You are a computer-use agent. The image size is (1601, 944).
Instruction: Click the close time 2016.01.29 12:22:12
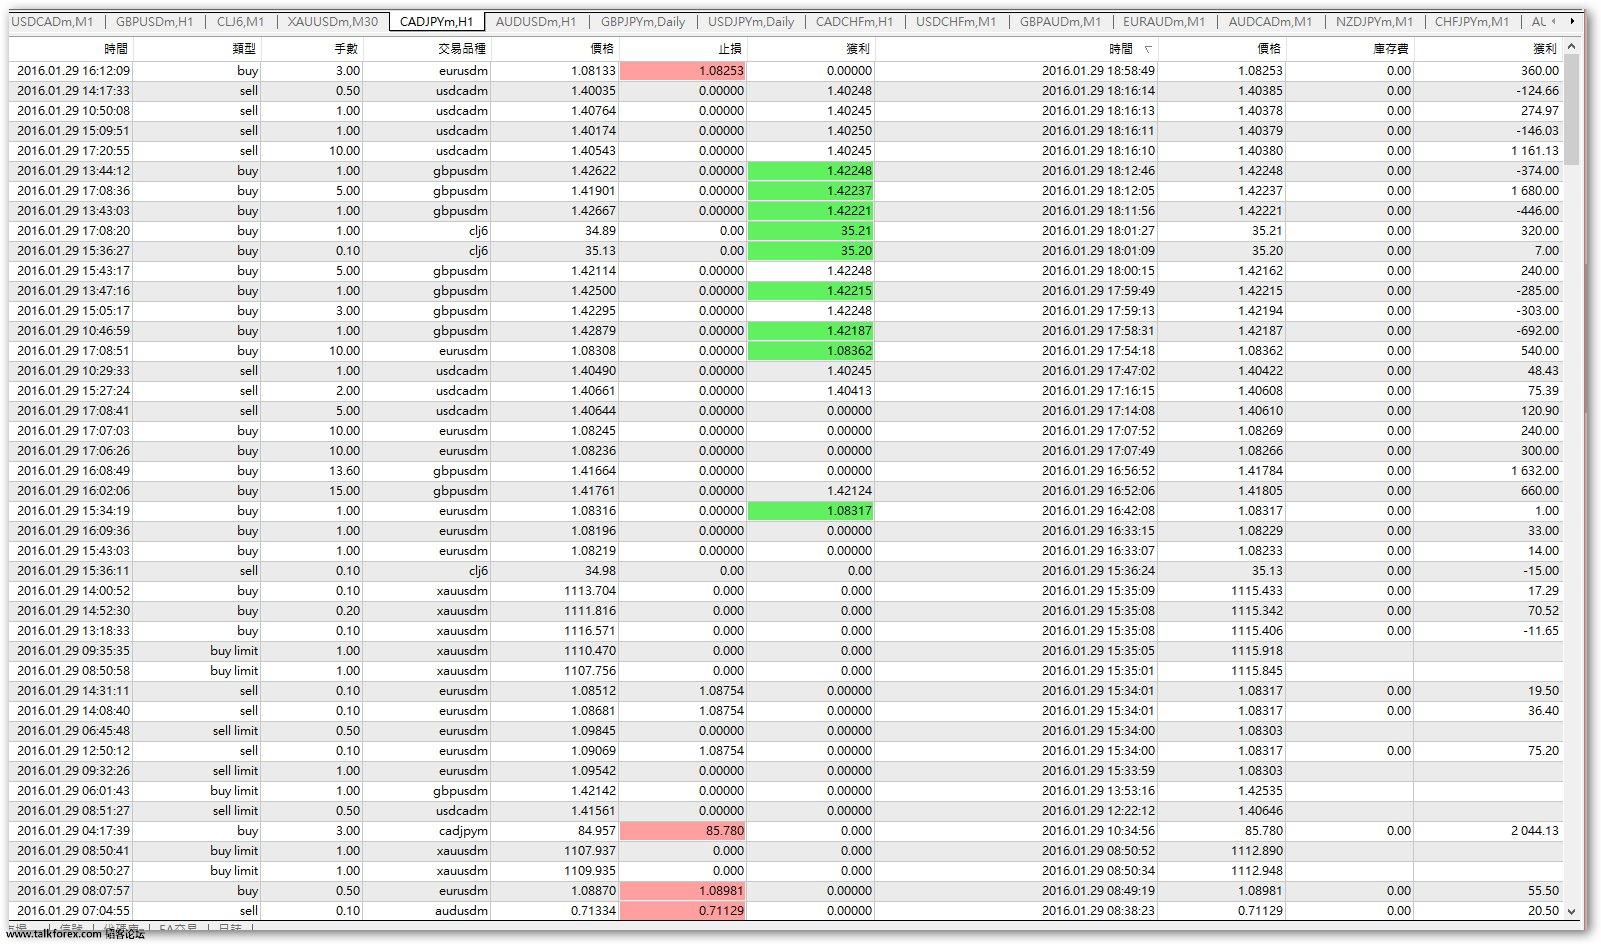(1098, 811)
